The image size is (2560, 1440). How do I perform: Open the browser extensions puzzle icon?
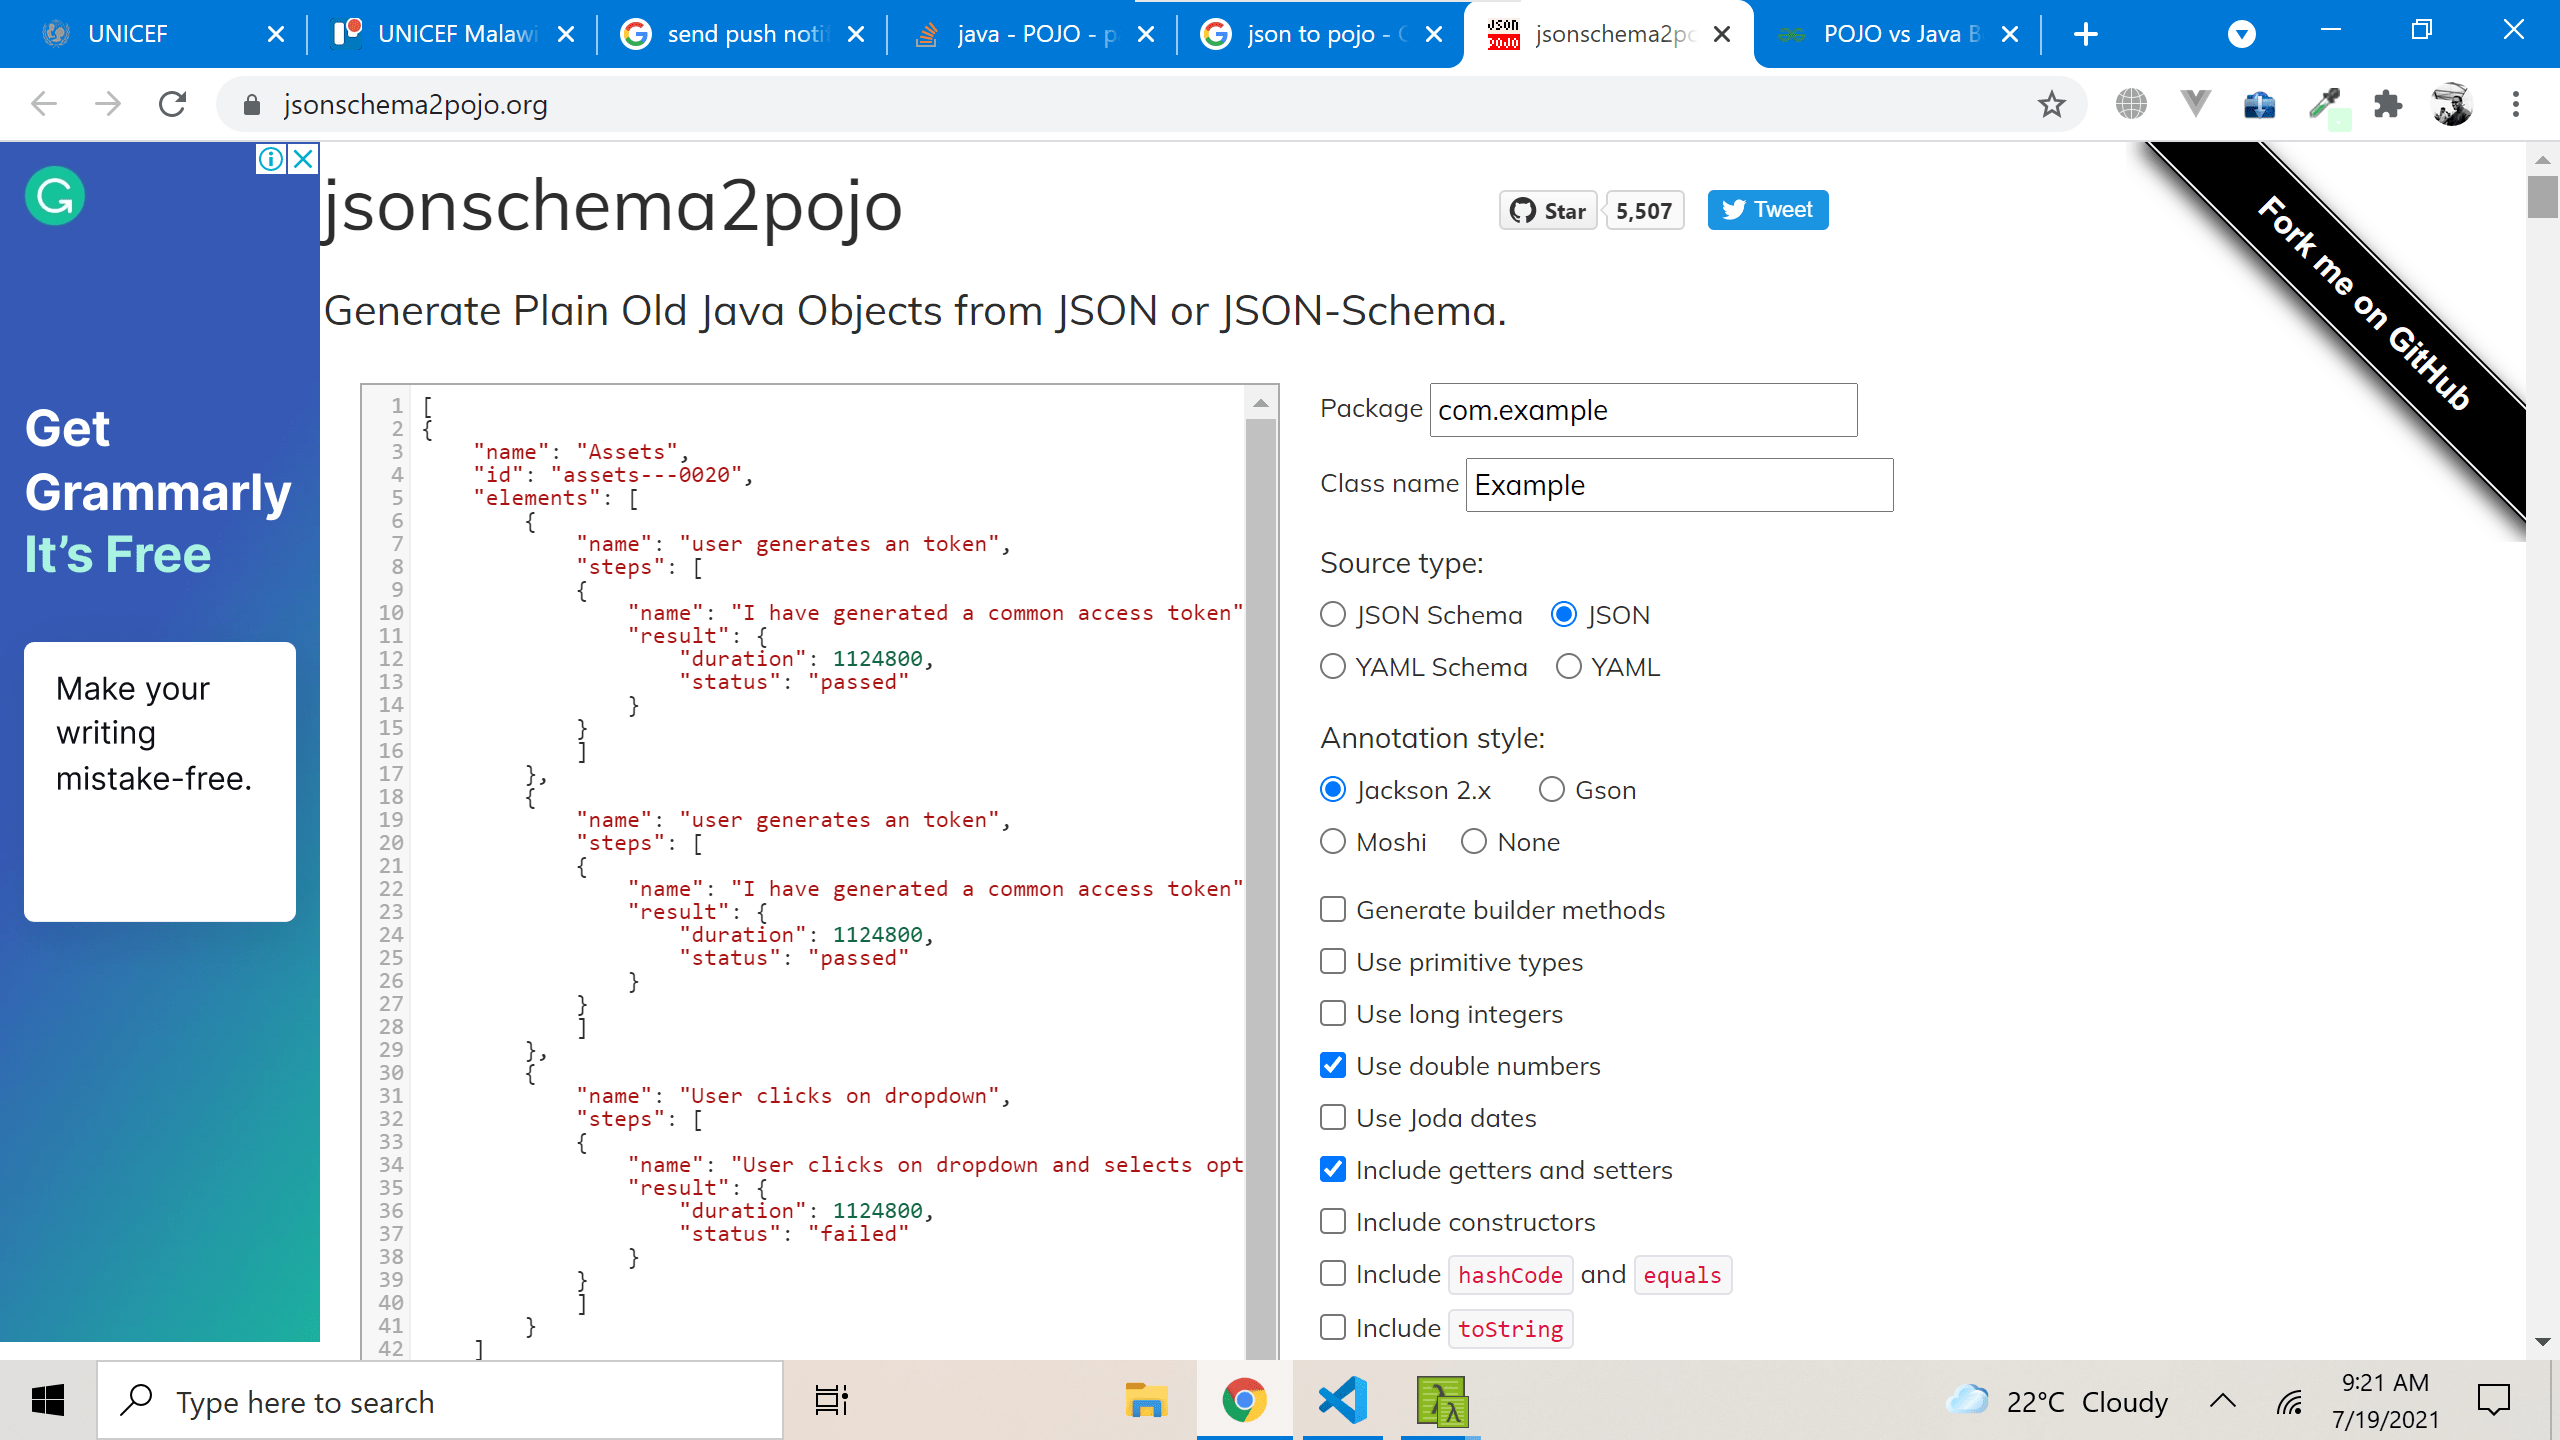(2390, 104)
